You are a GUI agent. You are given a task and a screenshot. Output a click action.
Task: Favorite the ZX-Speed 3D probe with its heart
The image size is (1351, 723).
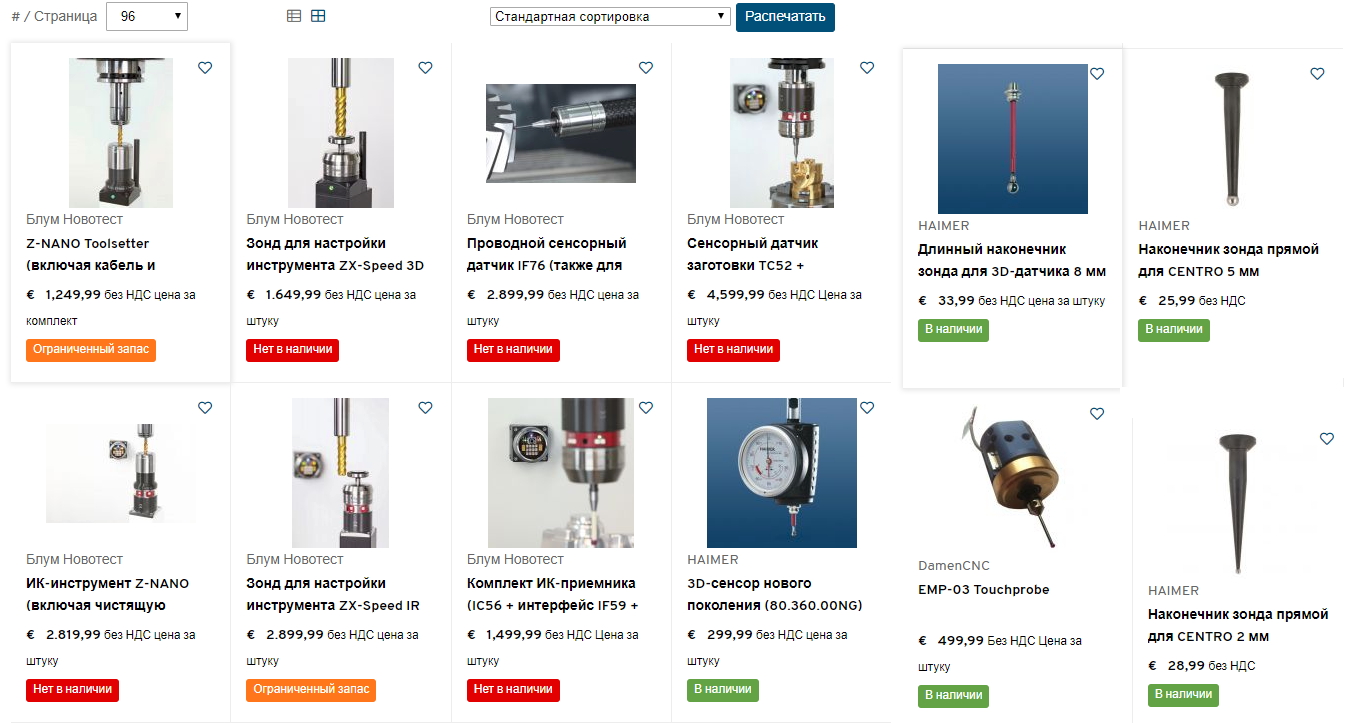[x=425, y=68]
